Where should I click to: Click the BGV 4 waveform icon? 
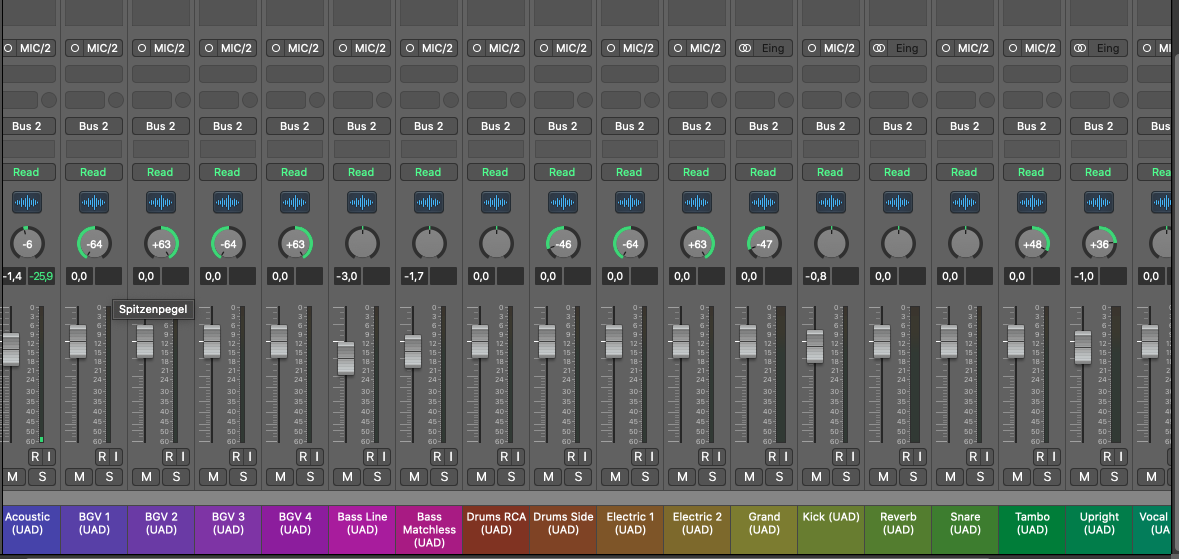(x=296, y=203)
